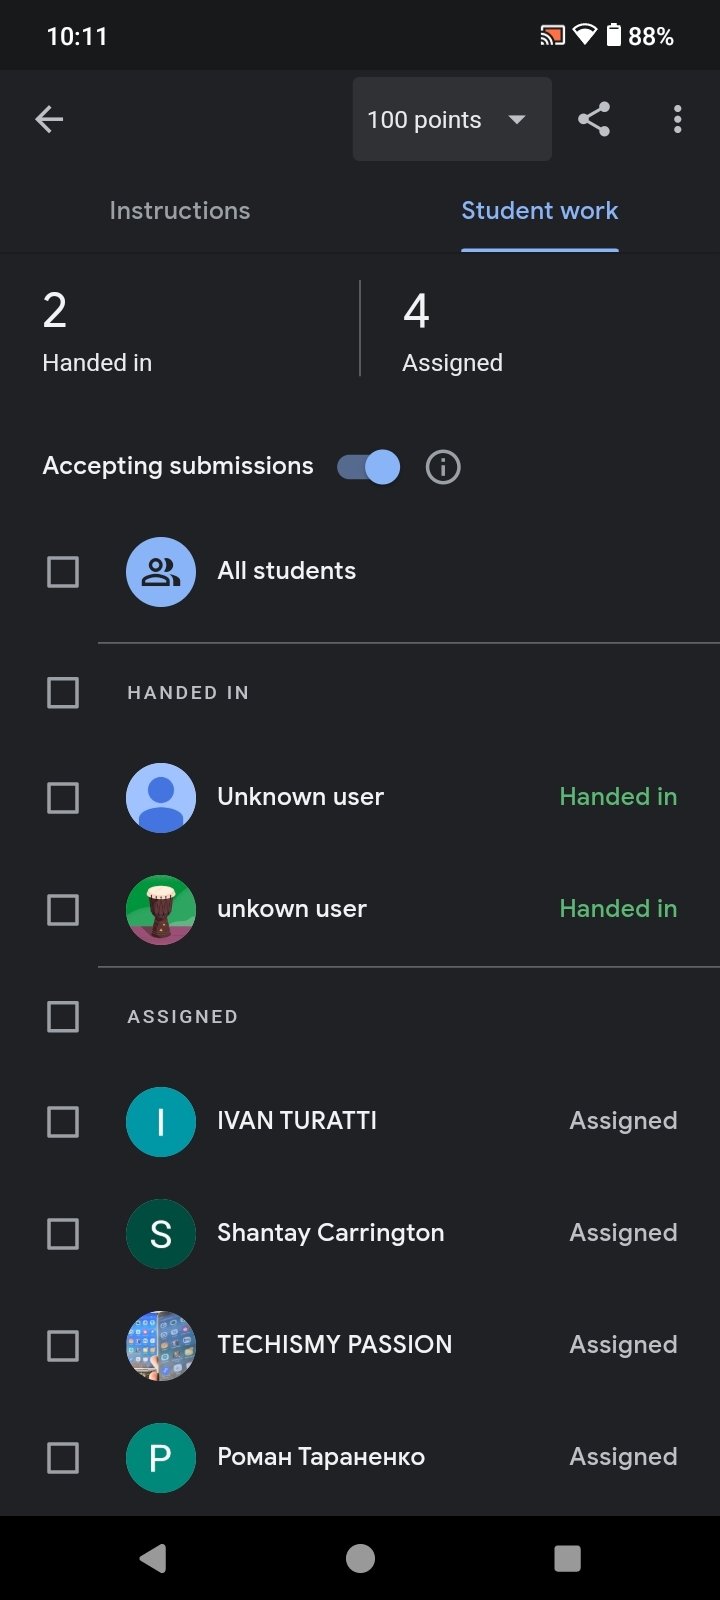Viewport: 720px width, 1600px height.
Task: Tick the ASSIGNED section checkbox
Action: pyautogui.click(x=63, y=1017)
